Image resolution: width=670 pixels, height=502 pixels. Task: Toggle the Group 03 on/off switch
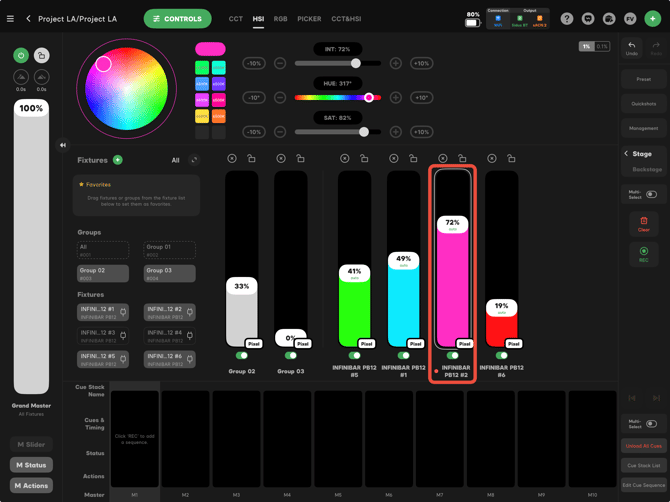pyautogui.click(x=291, y=355)
